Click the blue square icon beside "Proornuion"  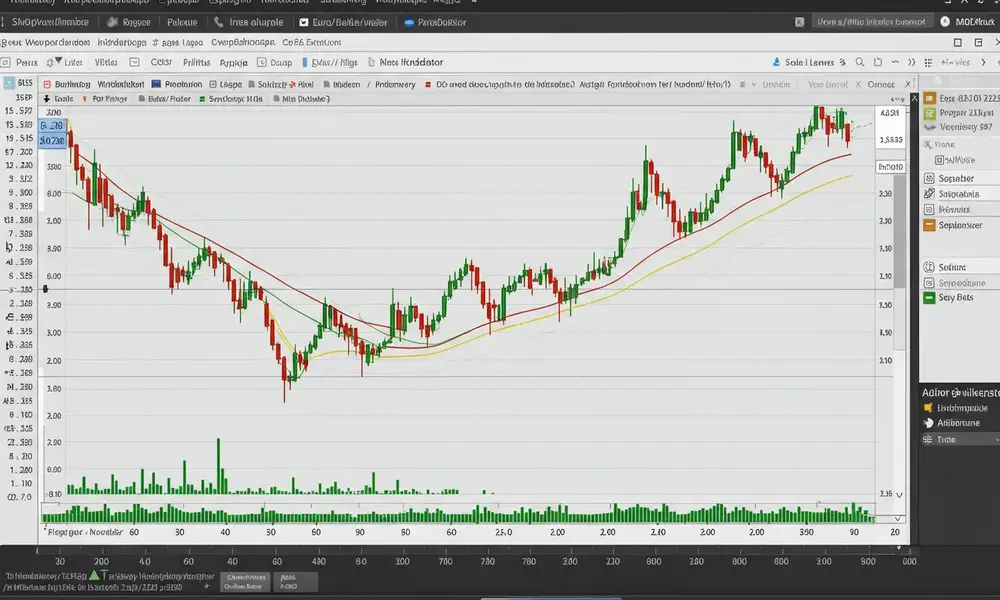(156, 84)
